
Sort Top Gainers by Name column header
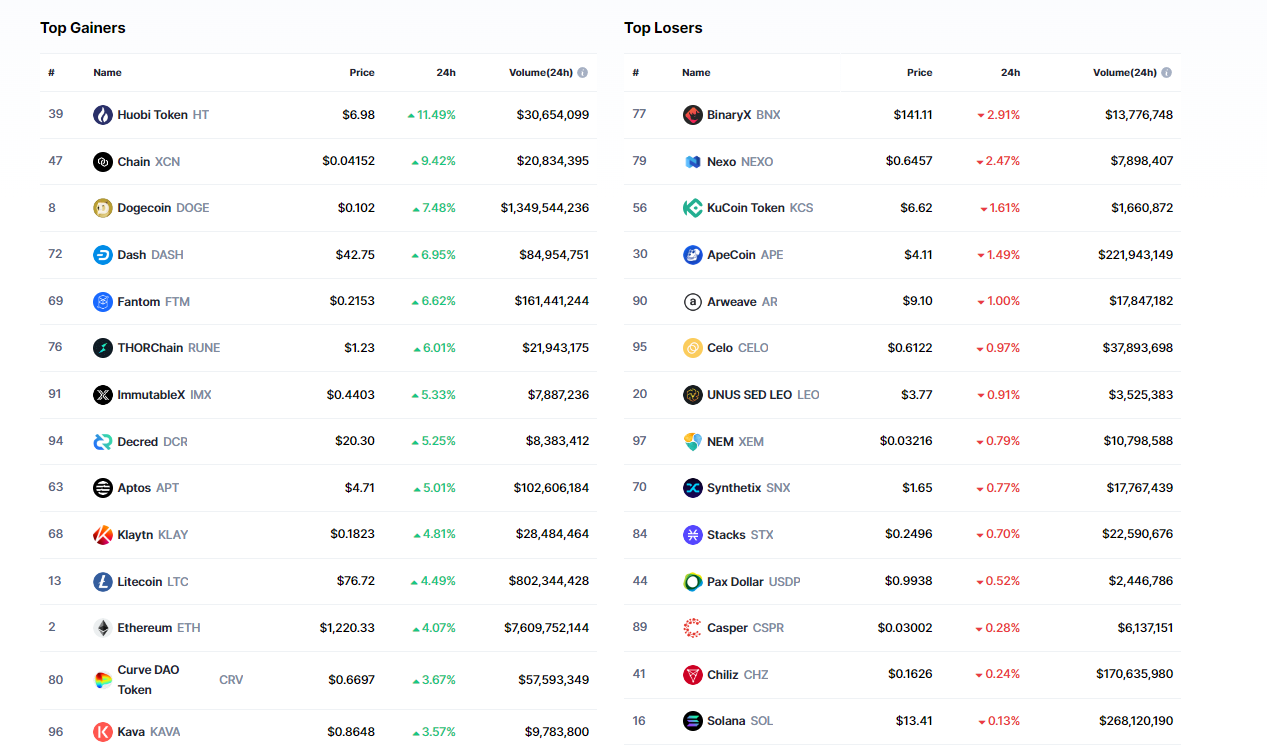107,73
